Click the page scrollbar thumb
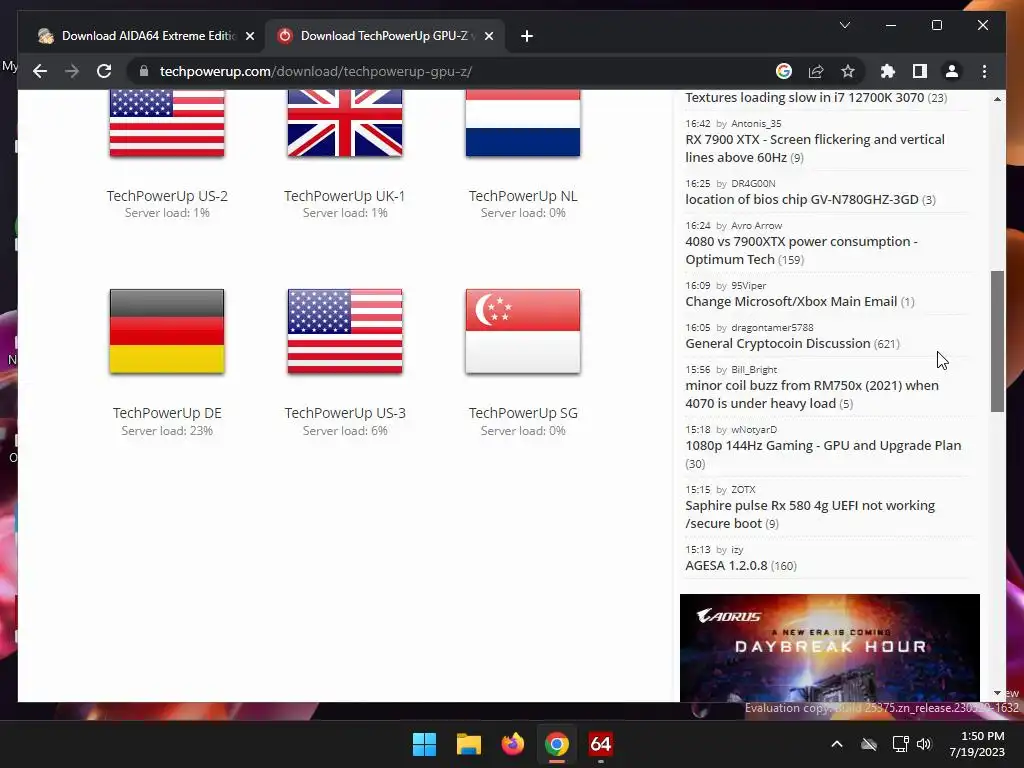Screen dimensions: 1024x768 click(997, 341)
